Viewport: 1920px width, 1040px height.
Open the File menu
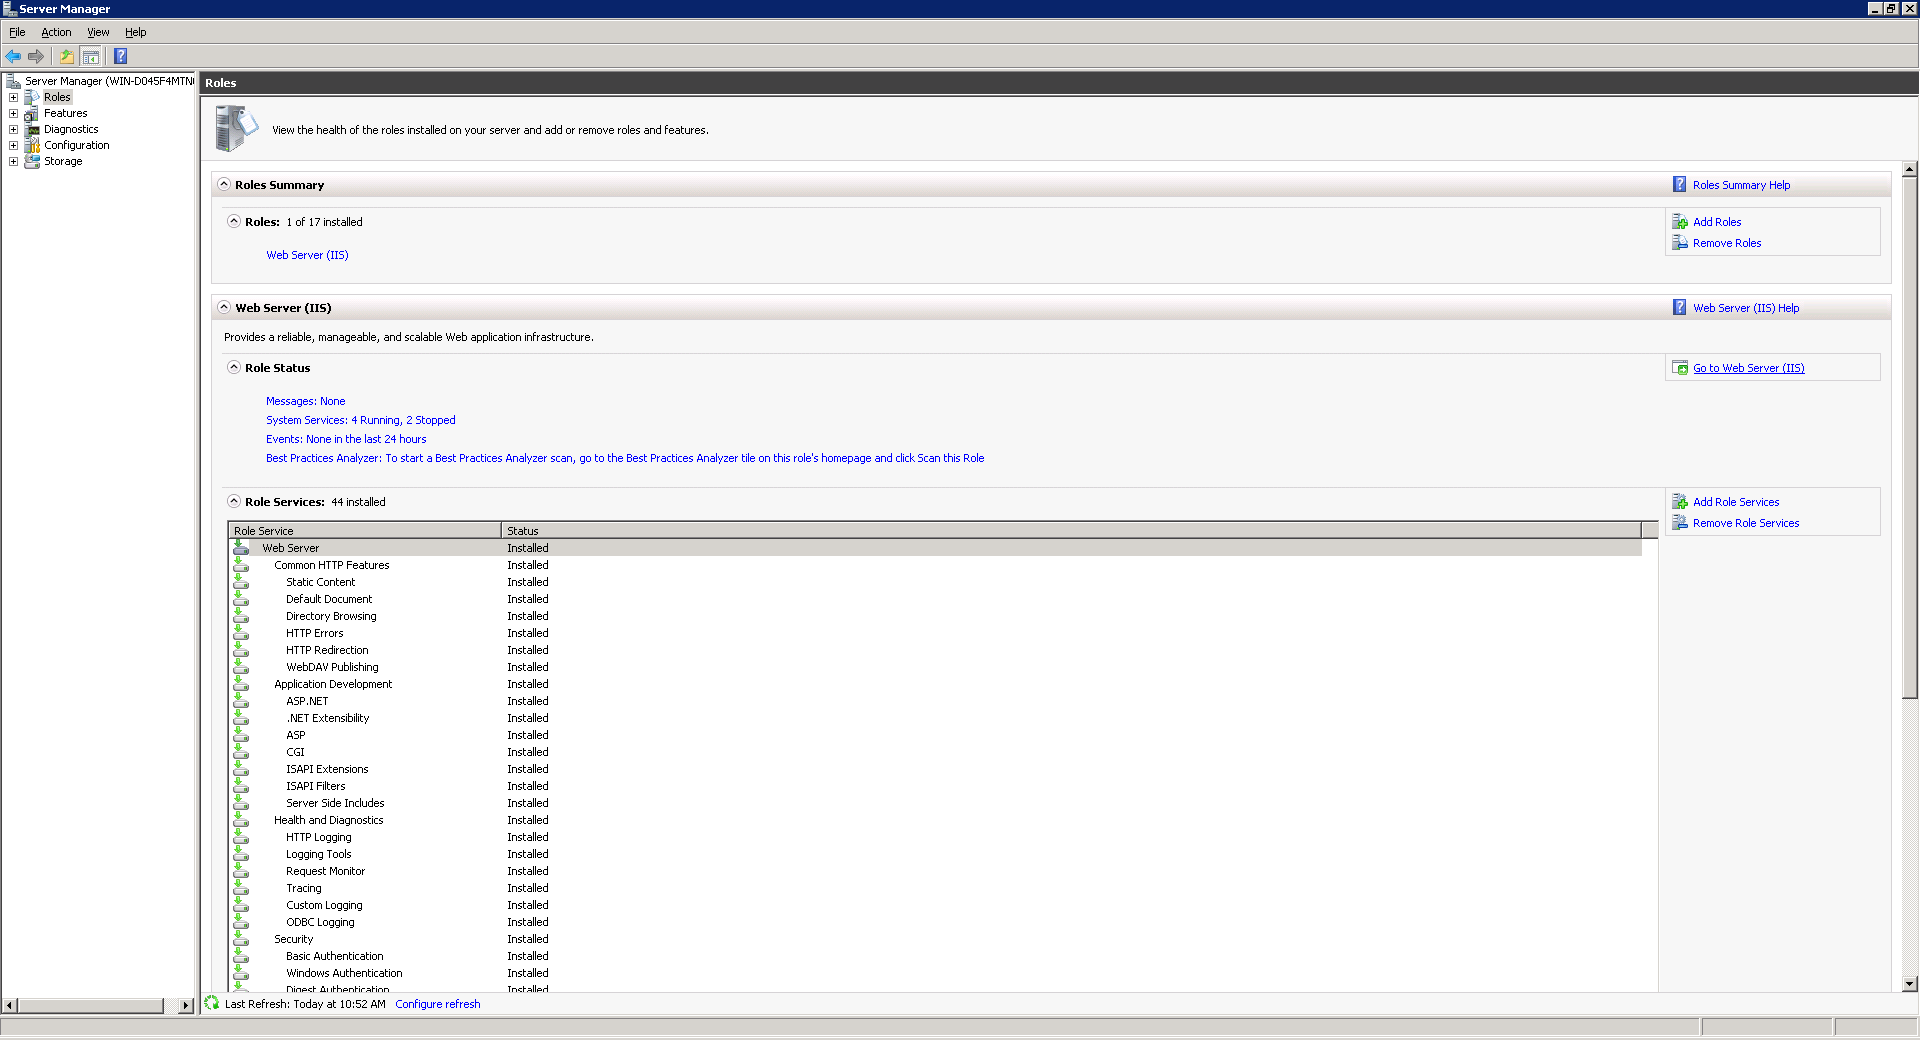tap(17, 32)
